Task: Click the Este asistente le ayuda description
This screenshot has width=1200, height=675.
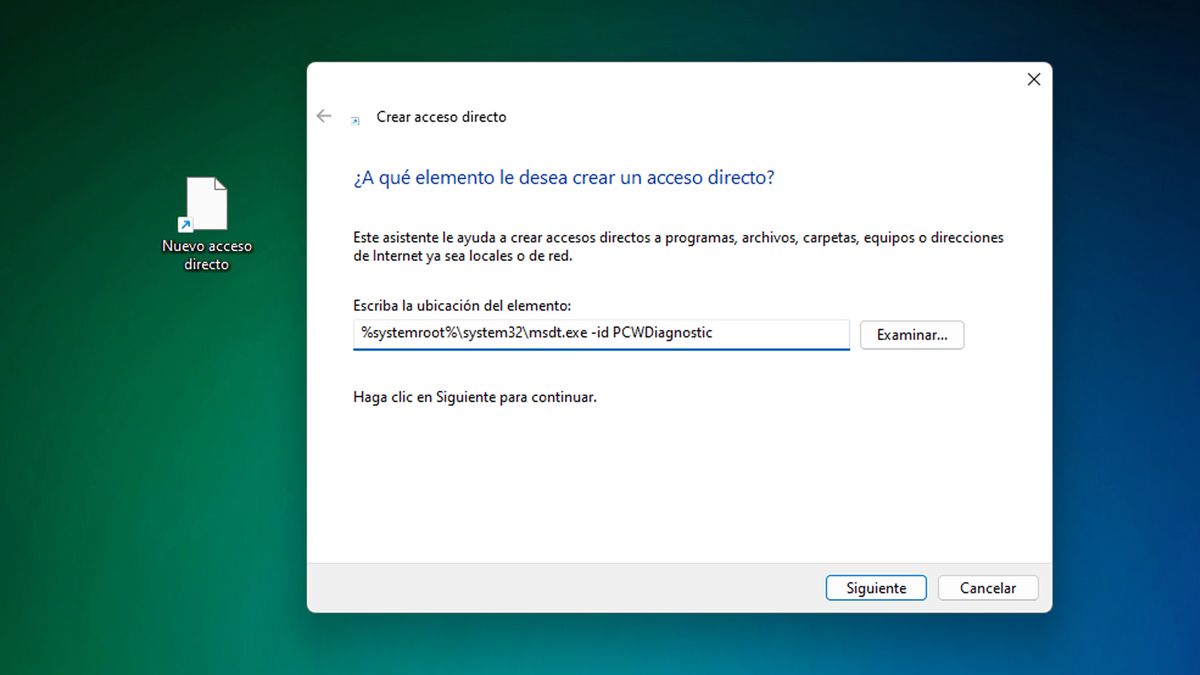Action: point(678,246)
